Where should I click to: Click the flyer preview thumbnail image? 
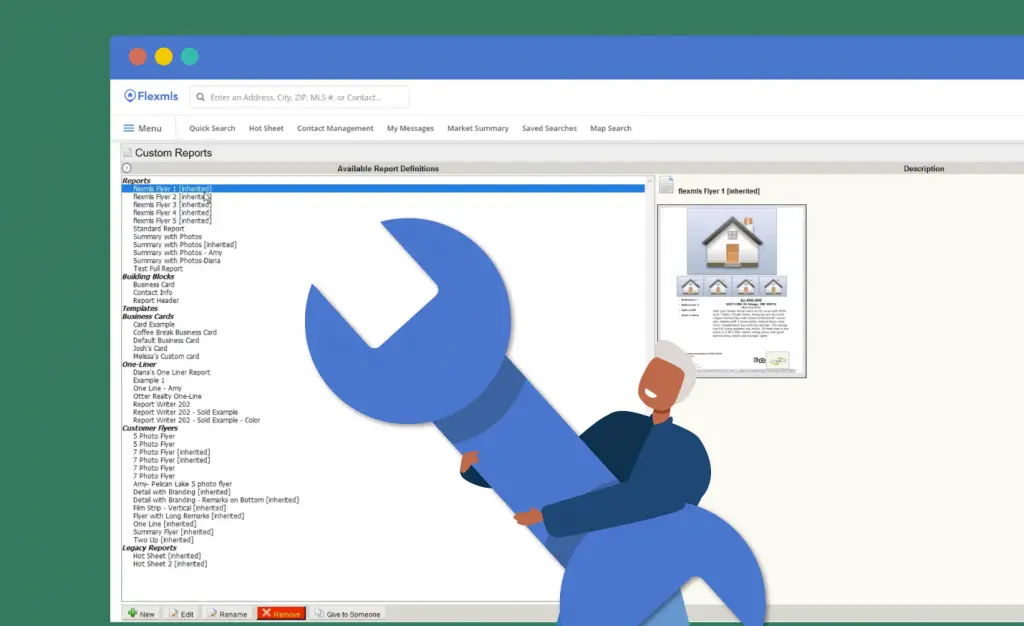(731, 290)
